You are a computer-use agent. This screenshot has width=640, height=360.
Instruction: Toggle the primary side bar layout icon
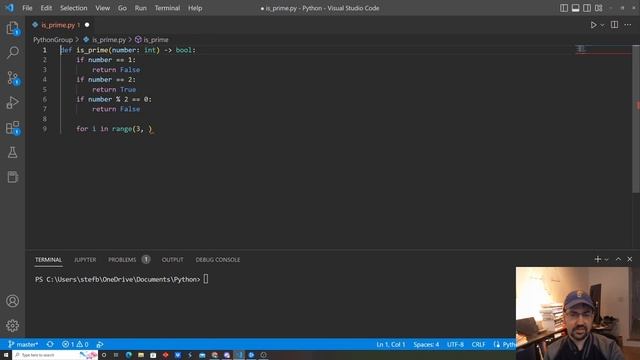[x=564, y=8]
